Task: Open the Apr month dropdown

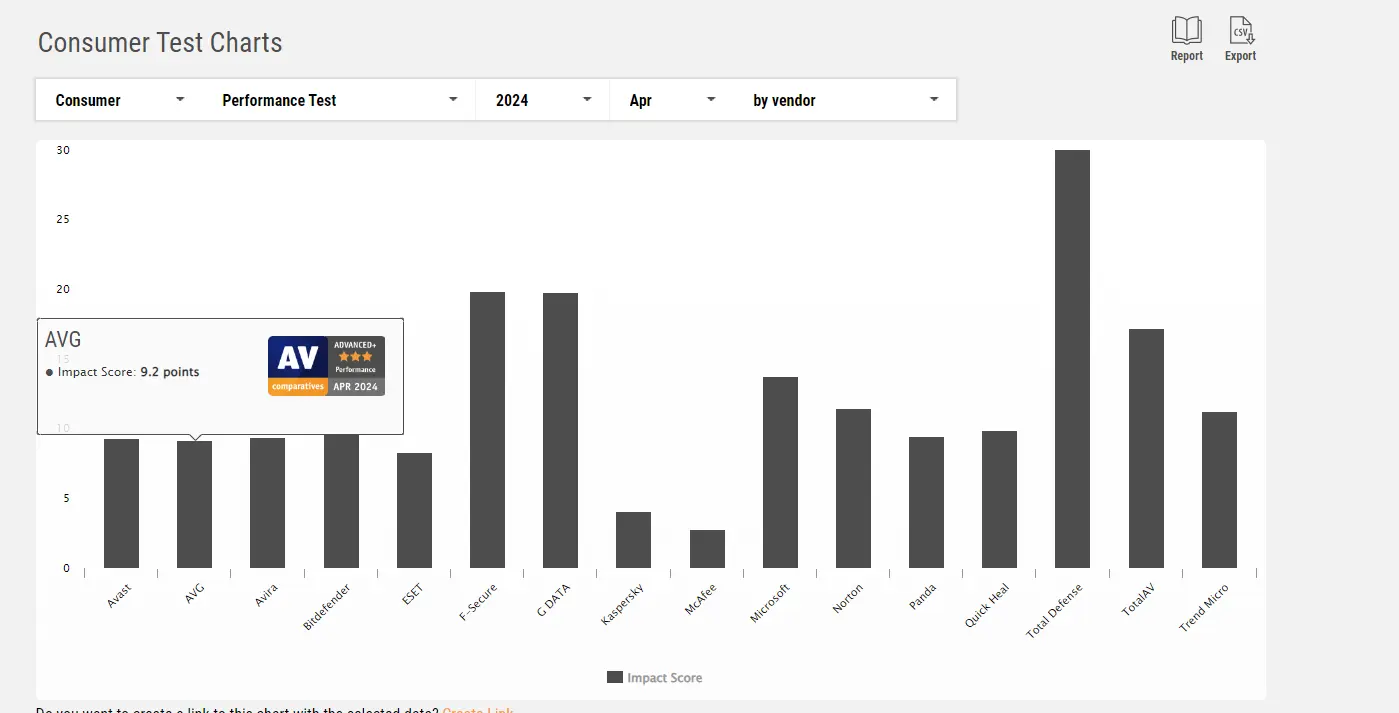Action: [672, 100]
